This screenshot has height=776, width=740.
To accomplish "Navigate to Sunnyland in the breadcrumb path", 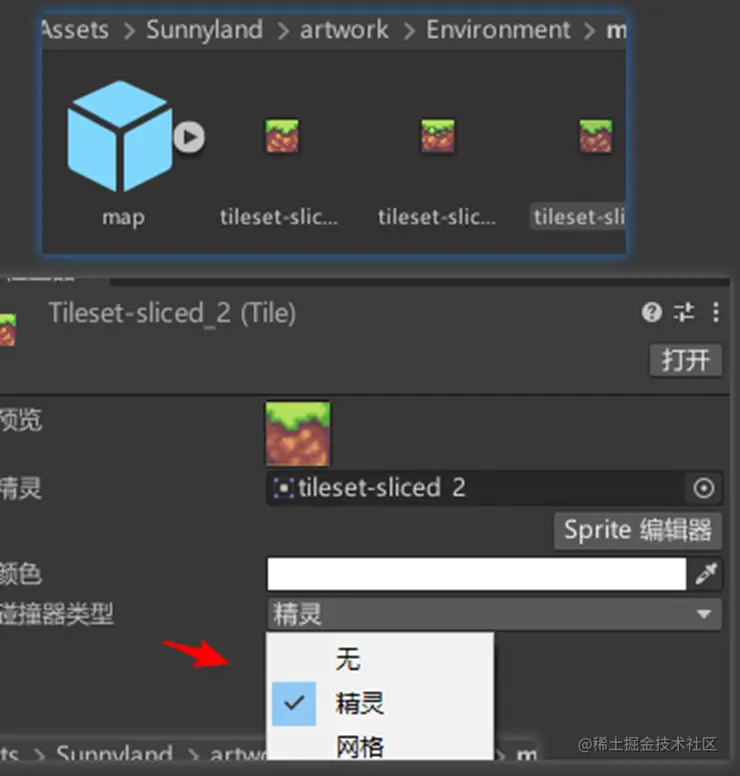I will pyautogui.click(x=204, y=30).
